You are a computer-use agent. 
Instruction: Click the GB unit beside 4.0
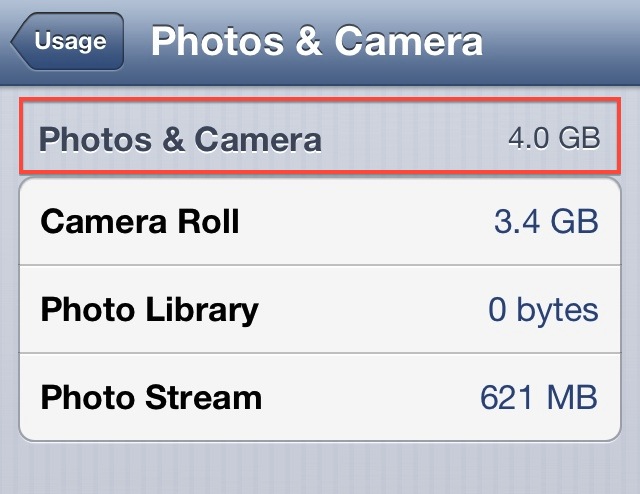point(578,139)
